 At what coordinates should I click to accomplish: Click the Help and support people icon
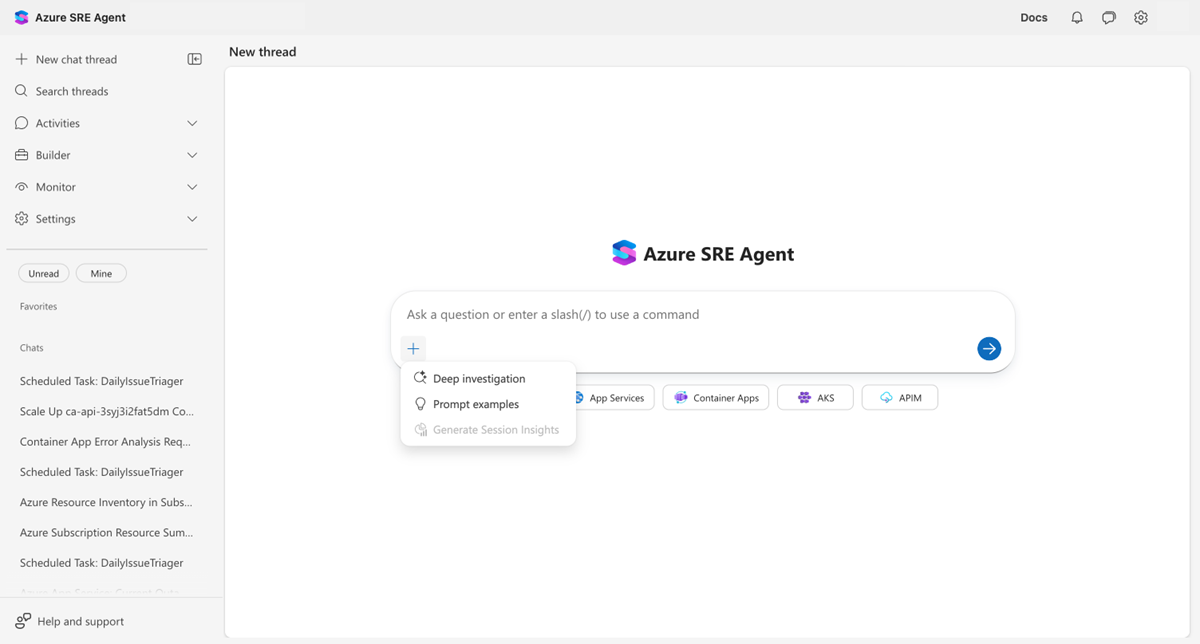(23, 621)
